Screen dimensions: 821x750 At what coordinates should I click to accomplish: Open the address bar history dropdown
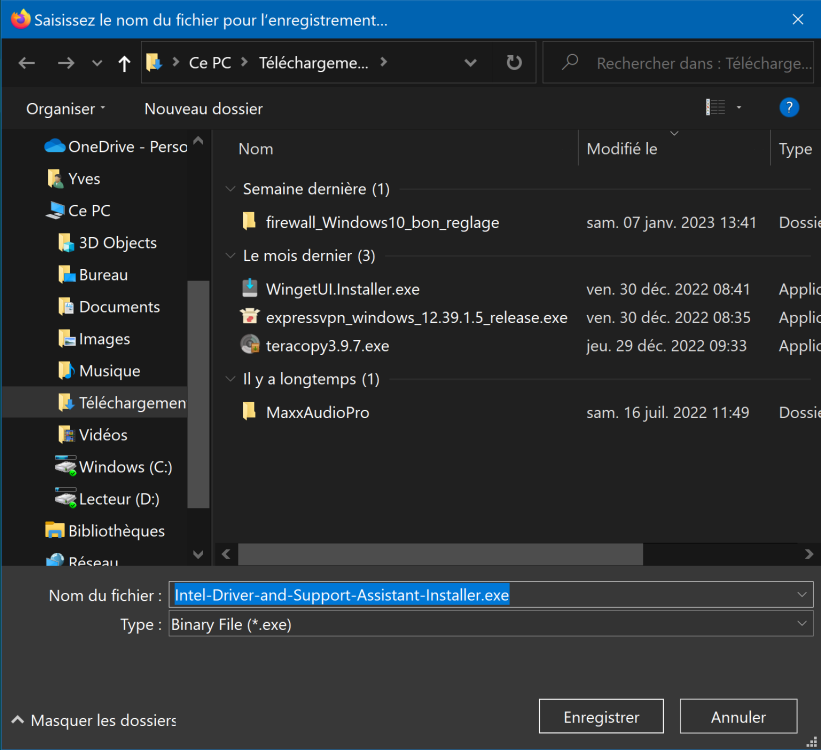pos(471,63)
